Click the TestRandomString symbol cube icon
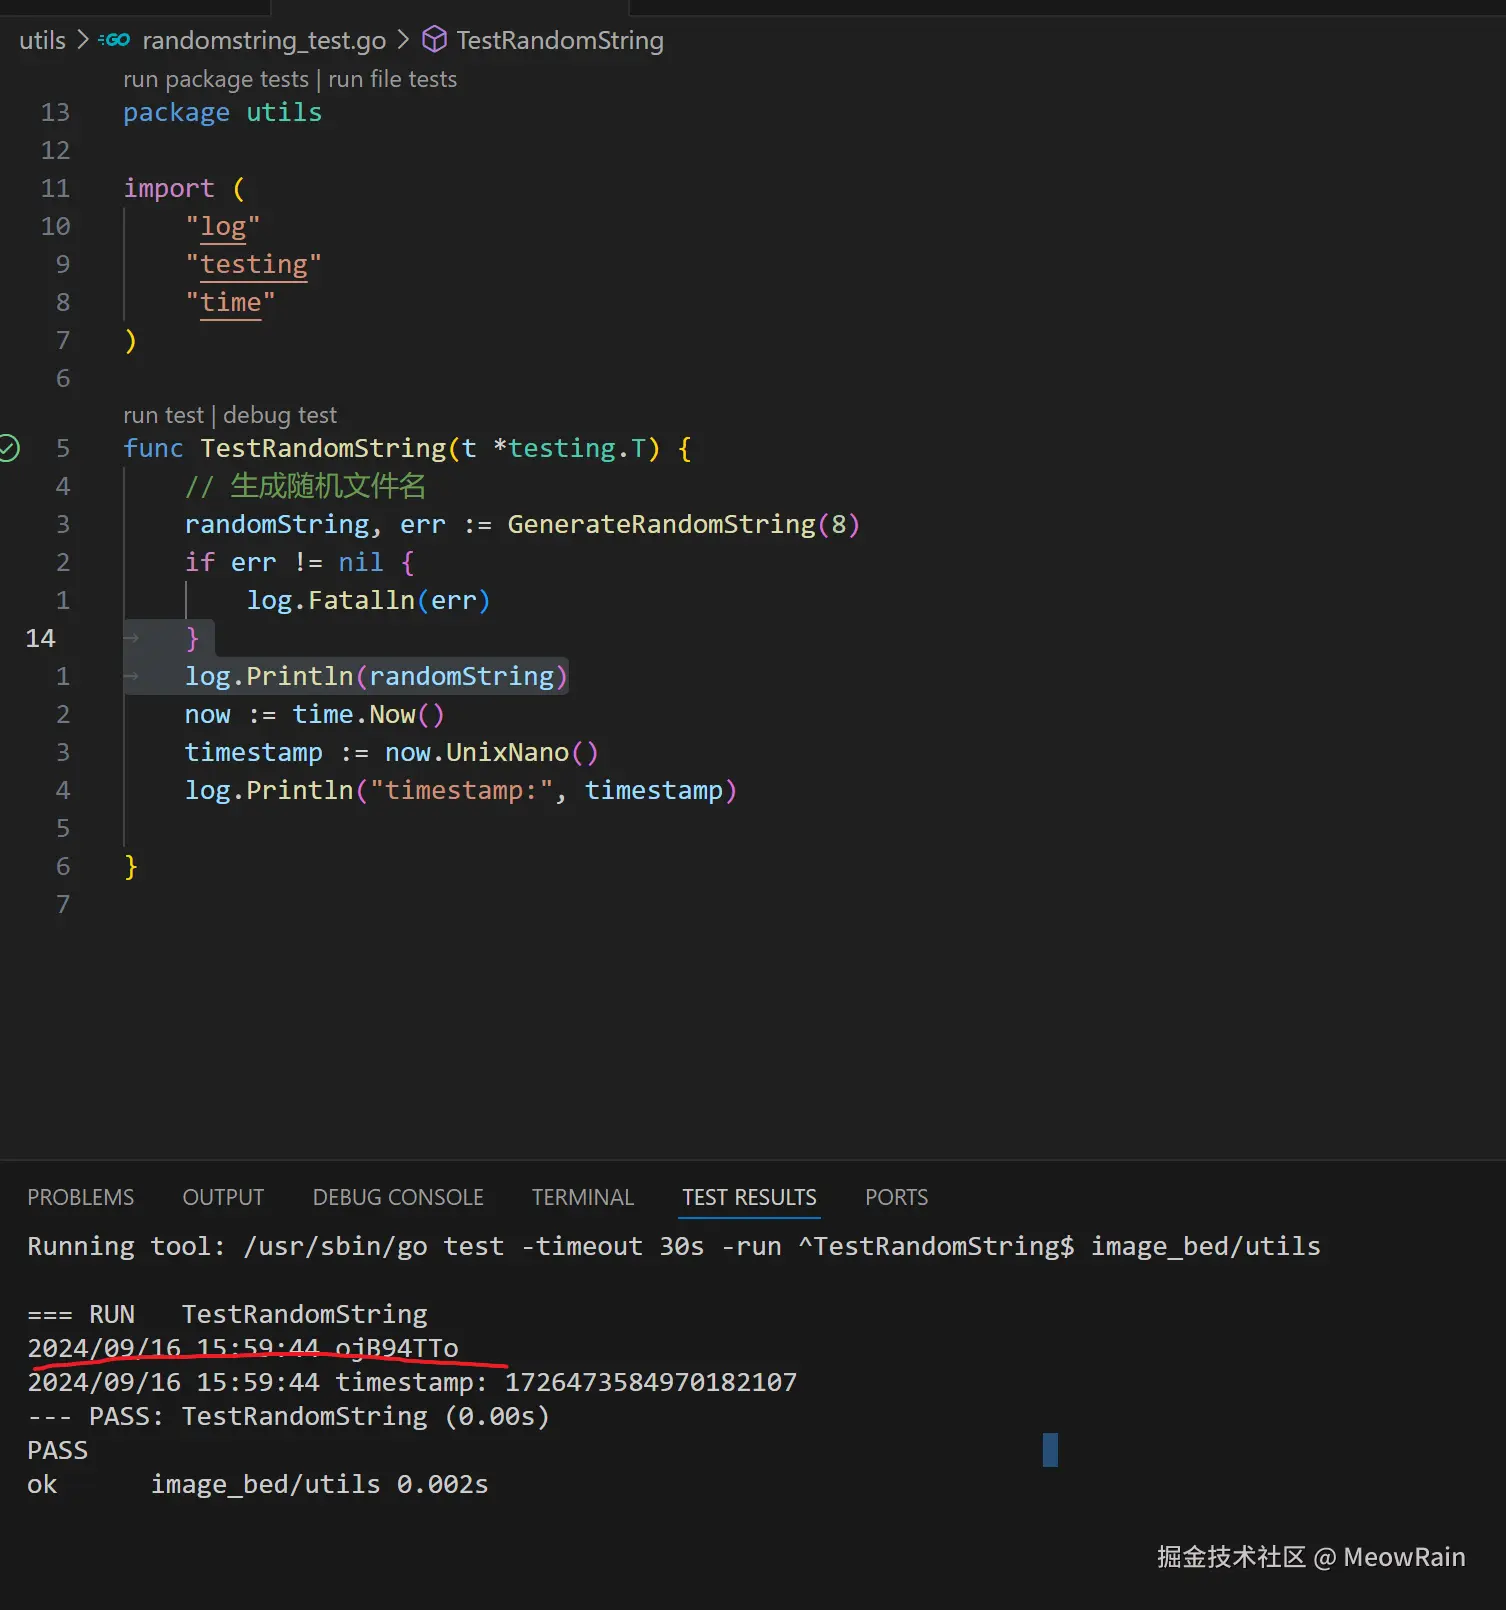The image size is (1506, 1610). tap(434, 40)
